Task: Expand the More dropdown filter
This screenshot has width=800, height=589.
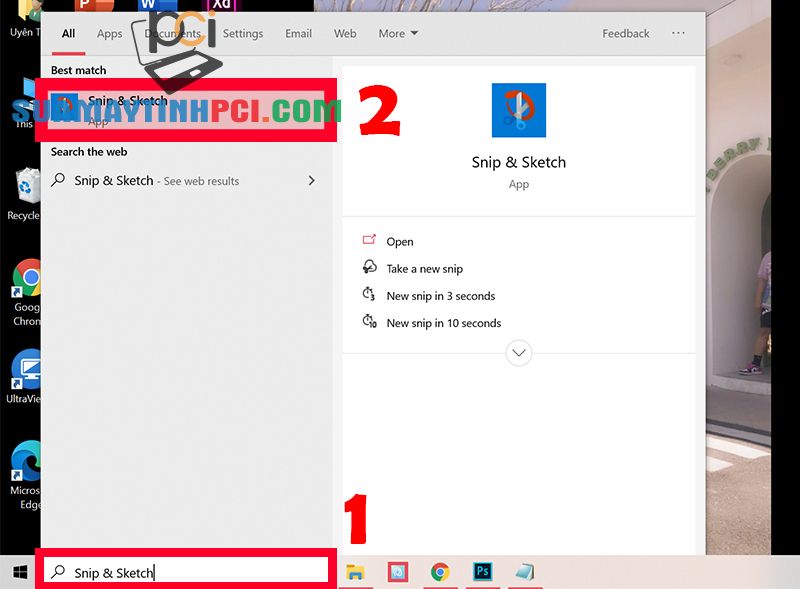Action: tap(398, 34)
